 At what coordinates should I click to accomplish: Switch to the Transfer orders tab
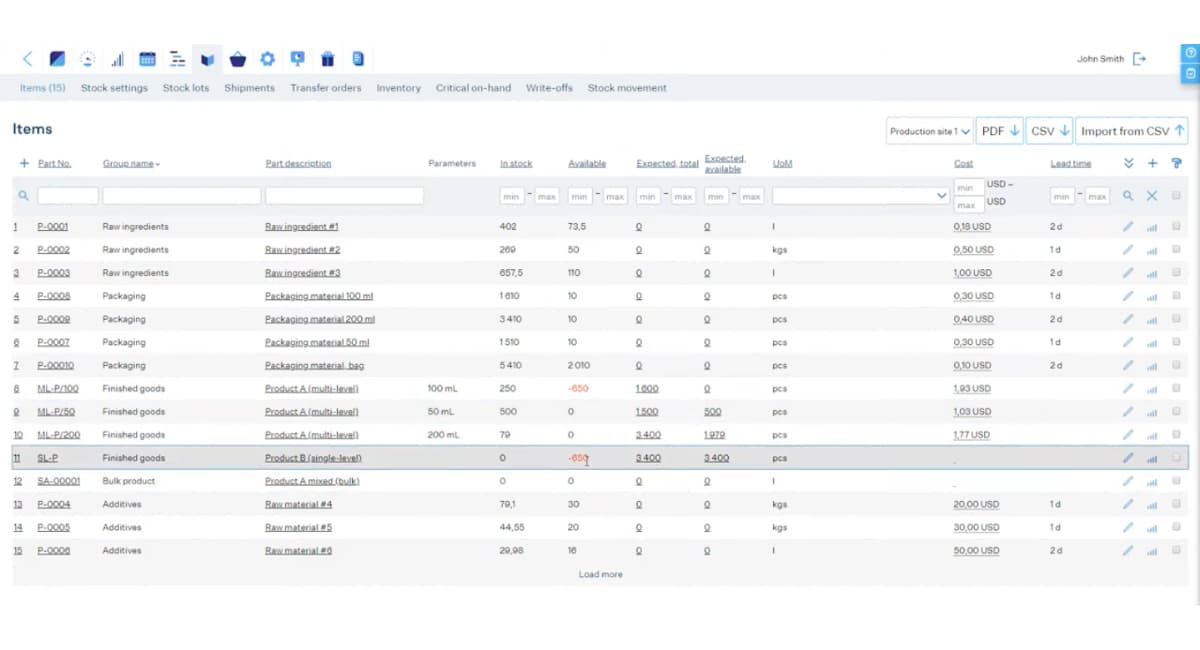326,88
